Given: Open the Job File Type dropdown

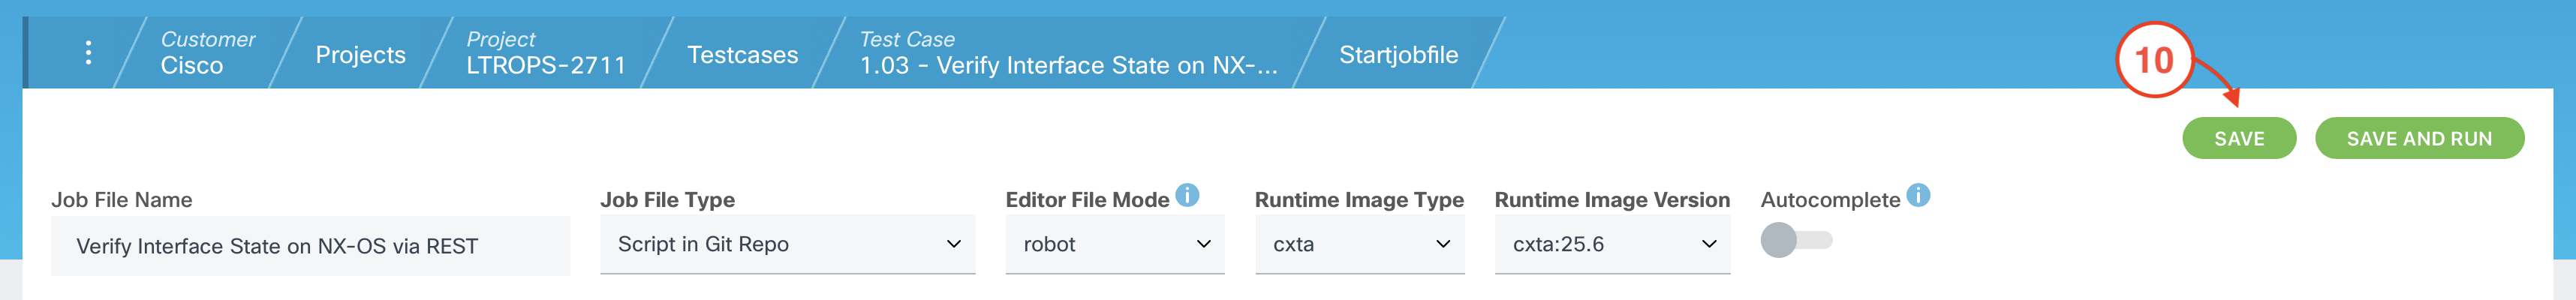Looking at the screenshot, I should pyautogui.click(x=787, y=244).
